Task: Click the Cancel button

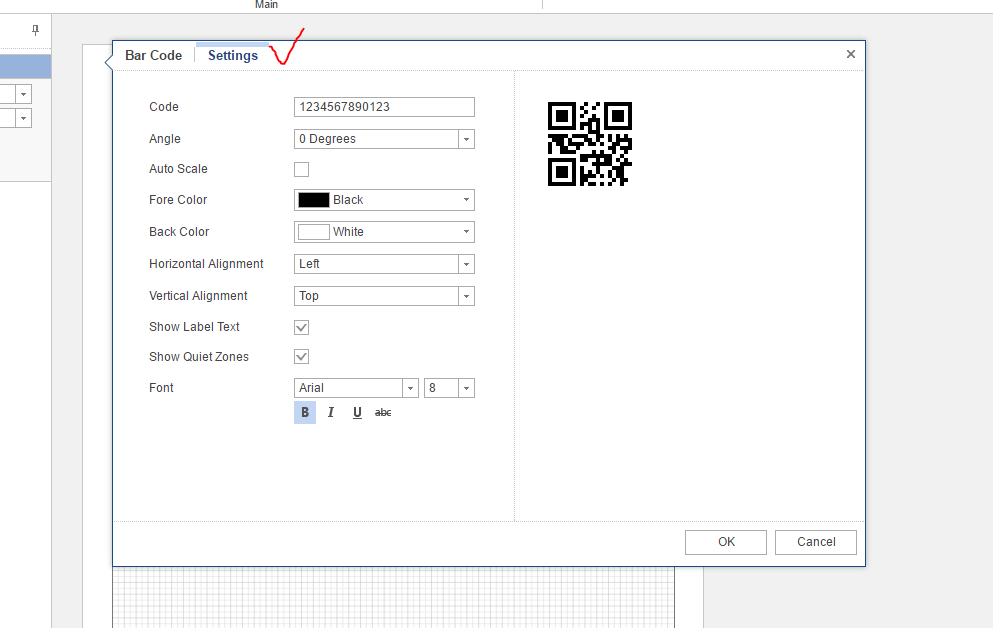Action: (x=816, y=543)
